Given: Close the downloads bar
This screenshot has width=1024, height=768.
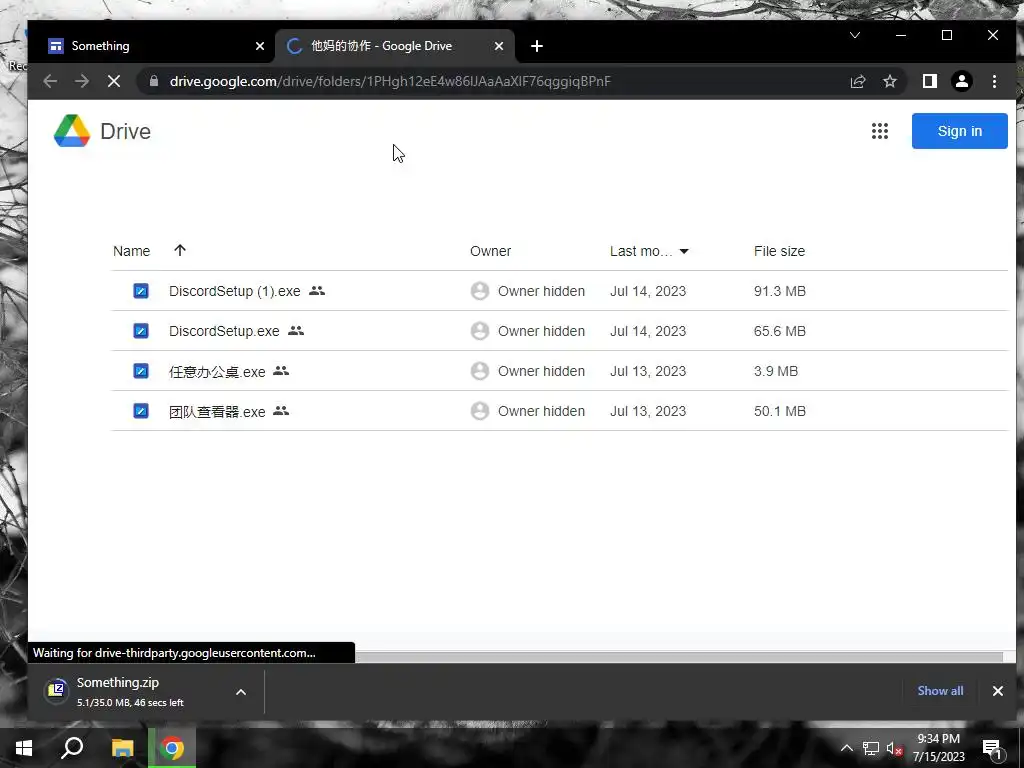Looking at the screenshot, I should coord(997,691).
